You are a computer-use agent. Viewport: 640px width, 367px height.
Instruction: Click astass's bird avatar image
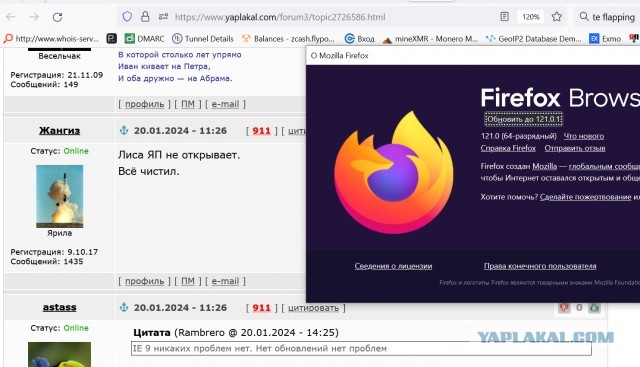point(60,354)
